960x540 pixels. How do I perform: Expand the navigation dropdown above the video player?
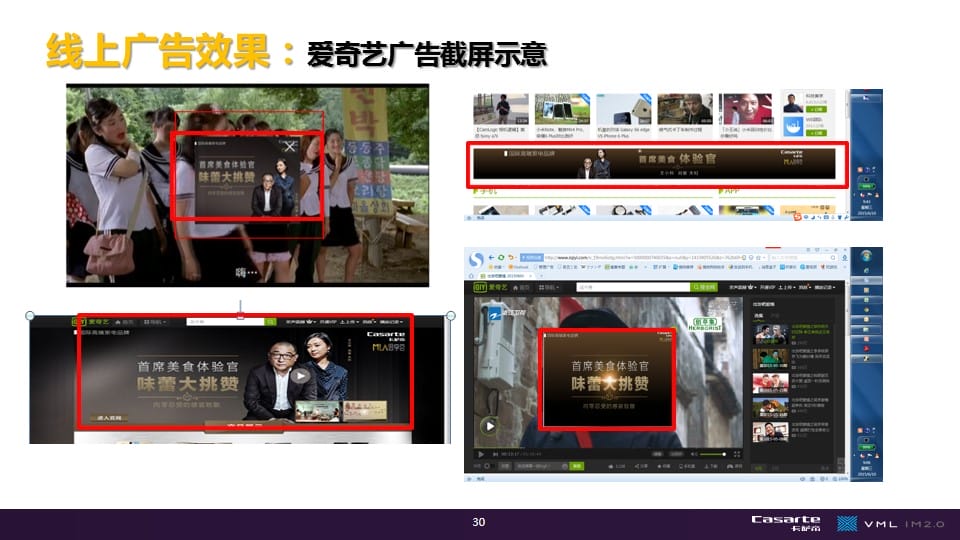548,287
